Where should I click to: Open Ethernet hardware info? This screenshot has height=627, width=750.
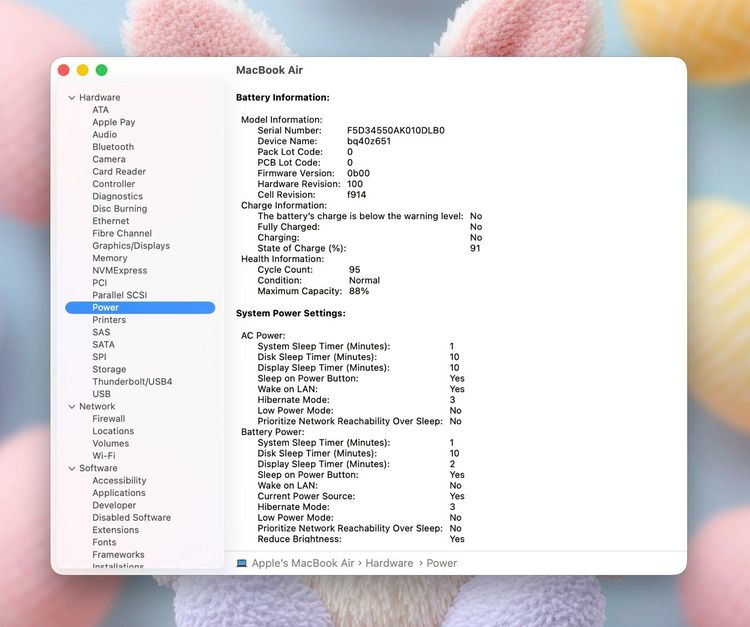111,221
